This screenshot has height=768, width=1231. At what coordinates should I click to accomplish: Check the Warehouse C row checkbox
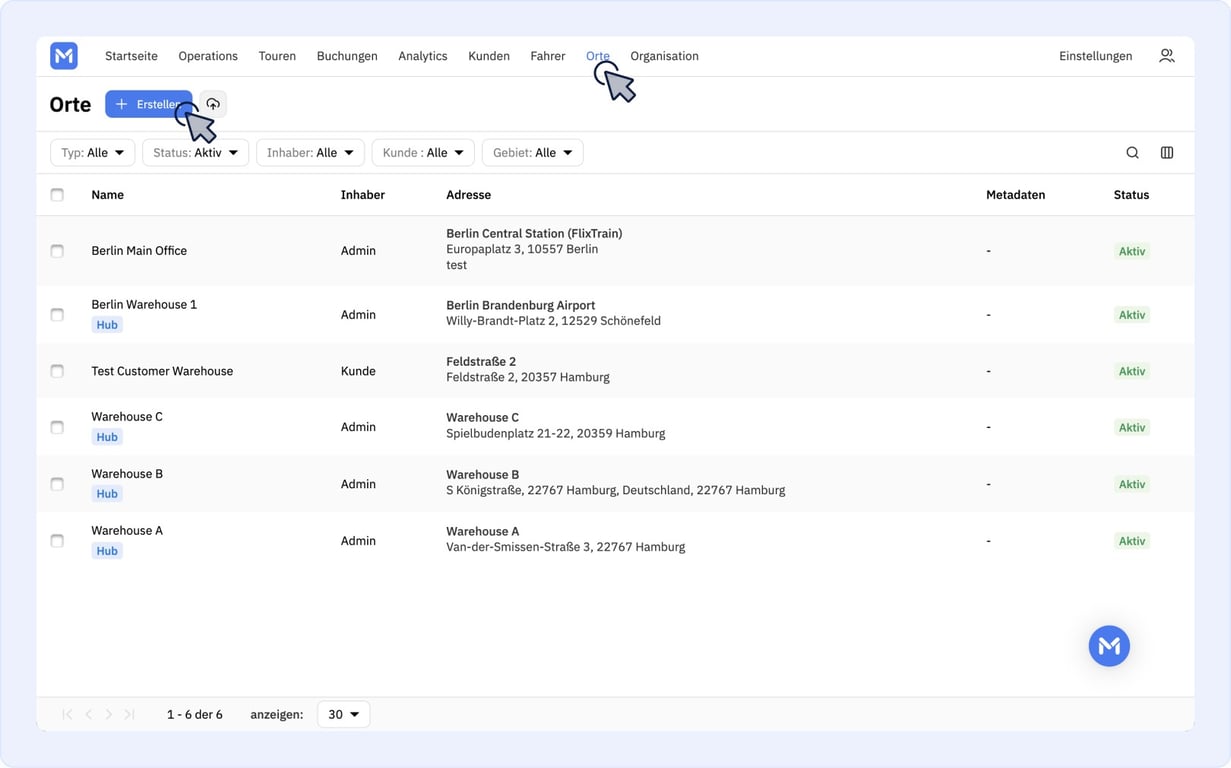click(57, 427)
